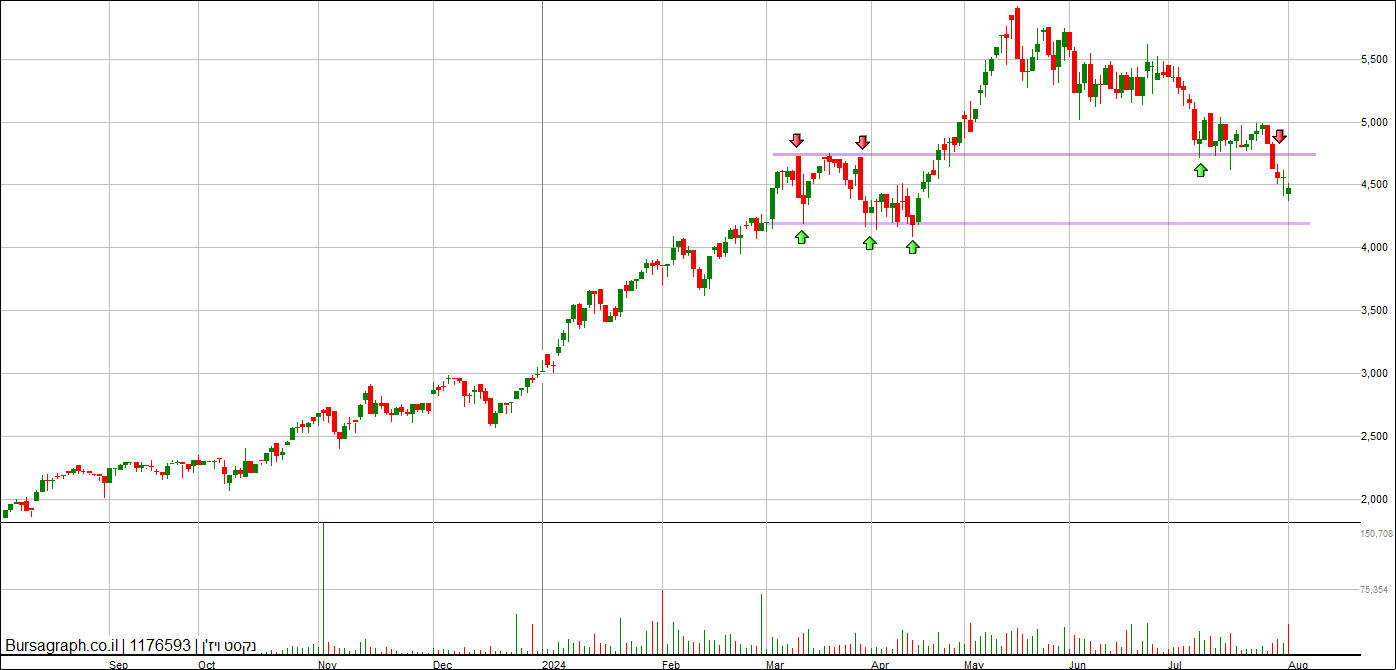Click the 3,000 price axis label

pos(1374,374)
